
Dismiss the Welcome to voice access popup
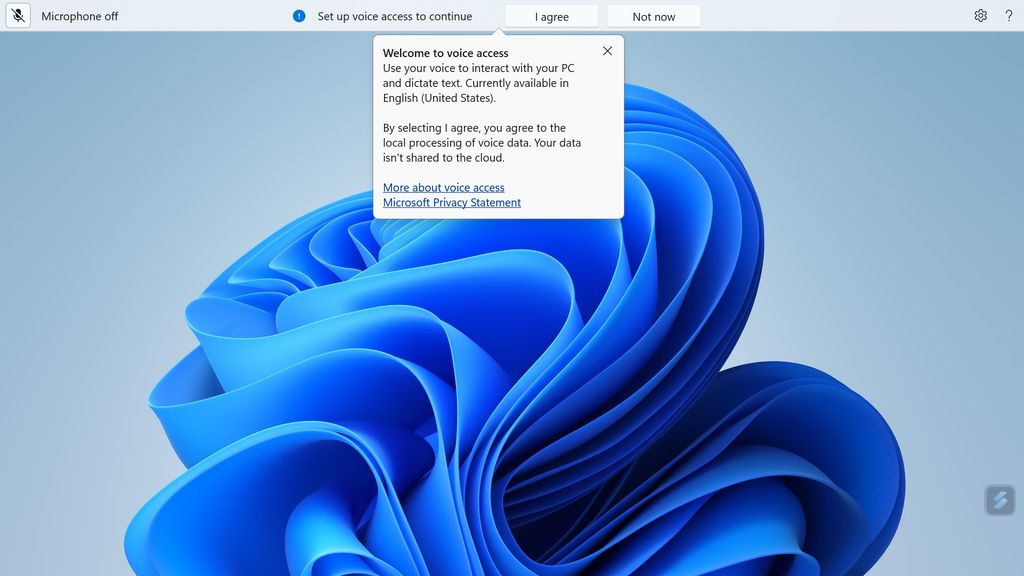pos(607,50)
